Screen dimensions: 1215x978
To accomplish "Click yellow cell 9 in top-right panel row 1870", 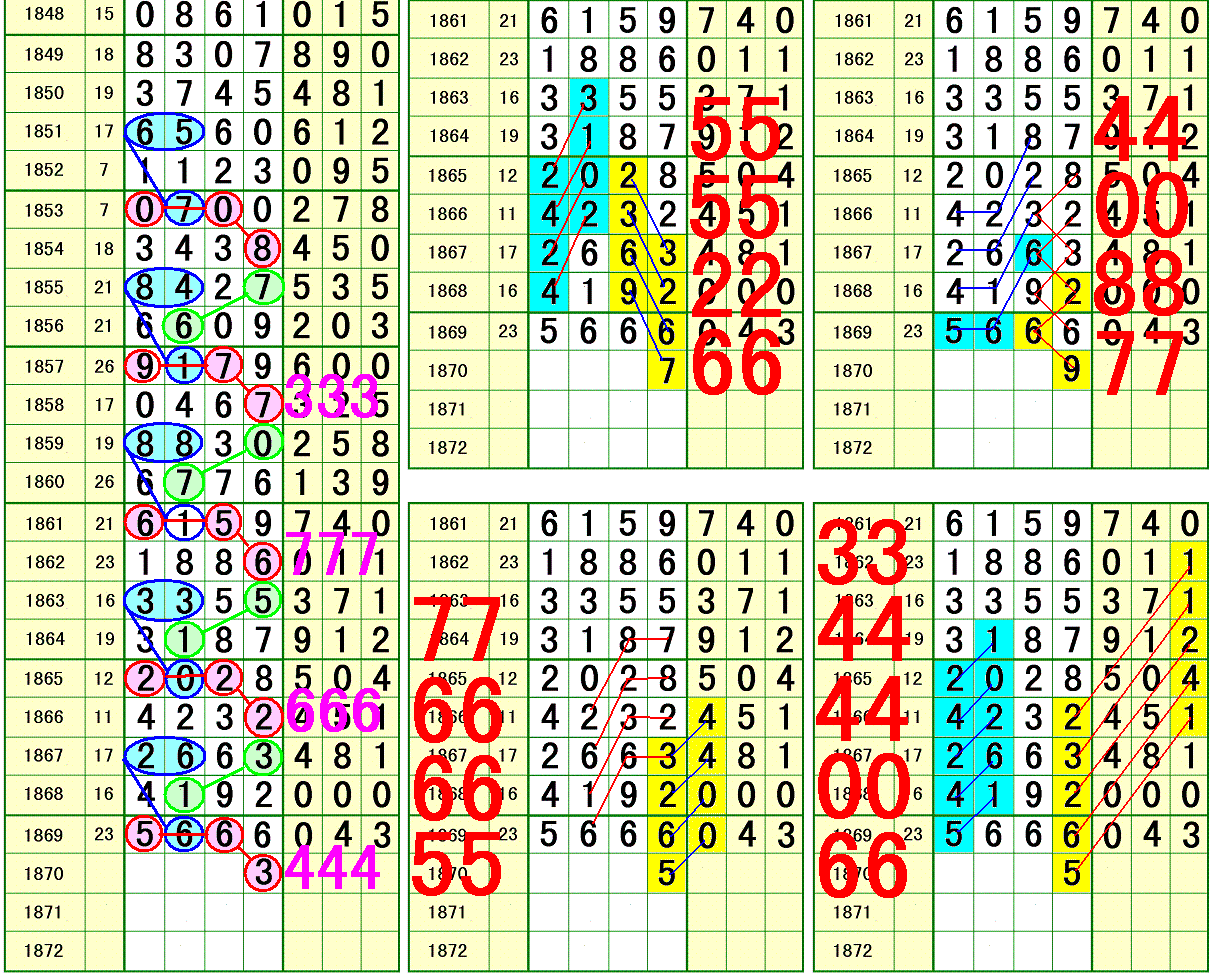I will (x=1071, y=371).
